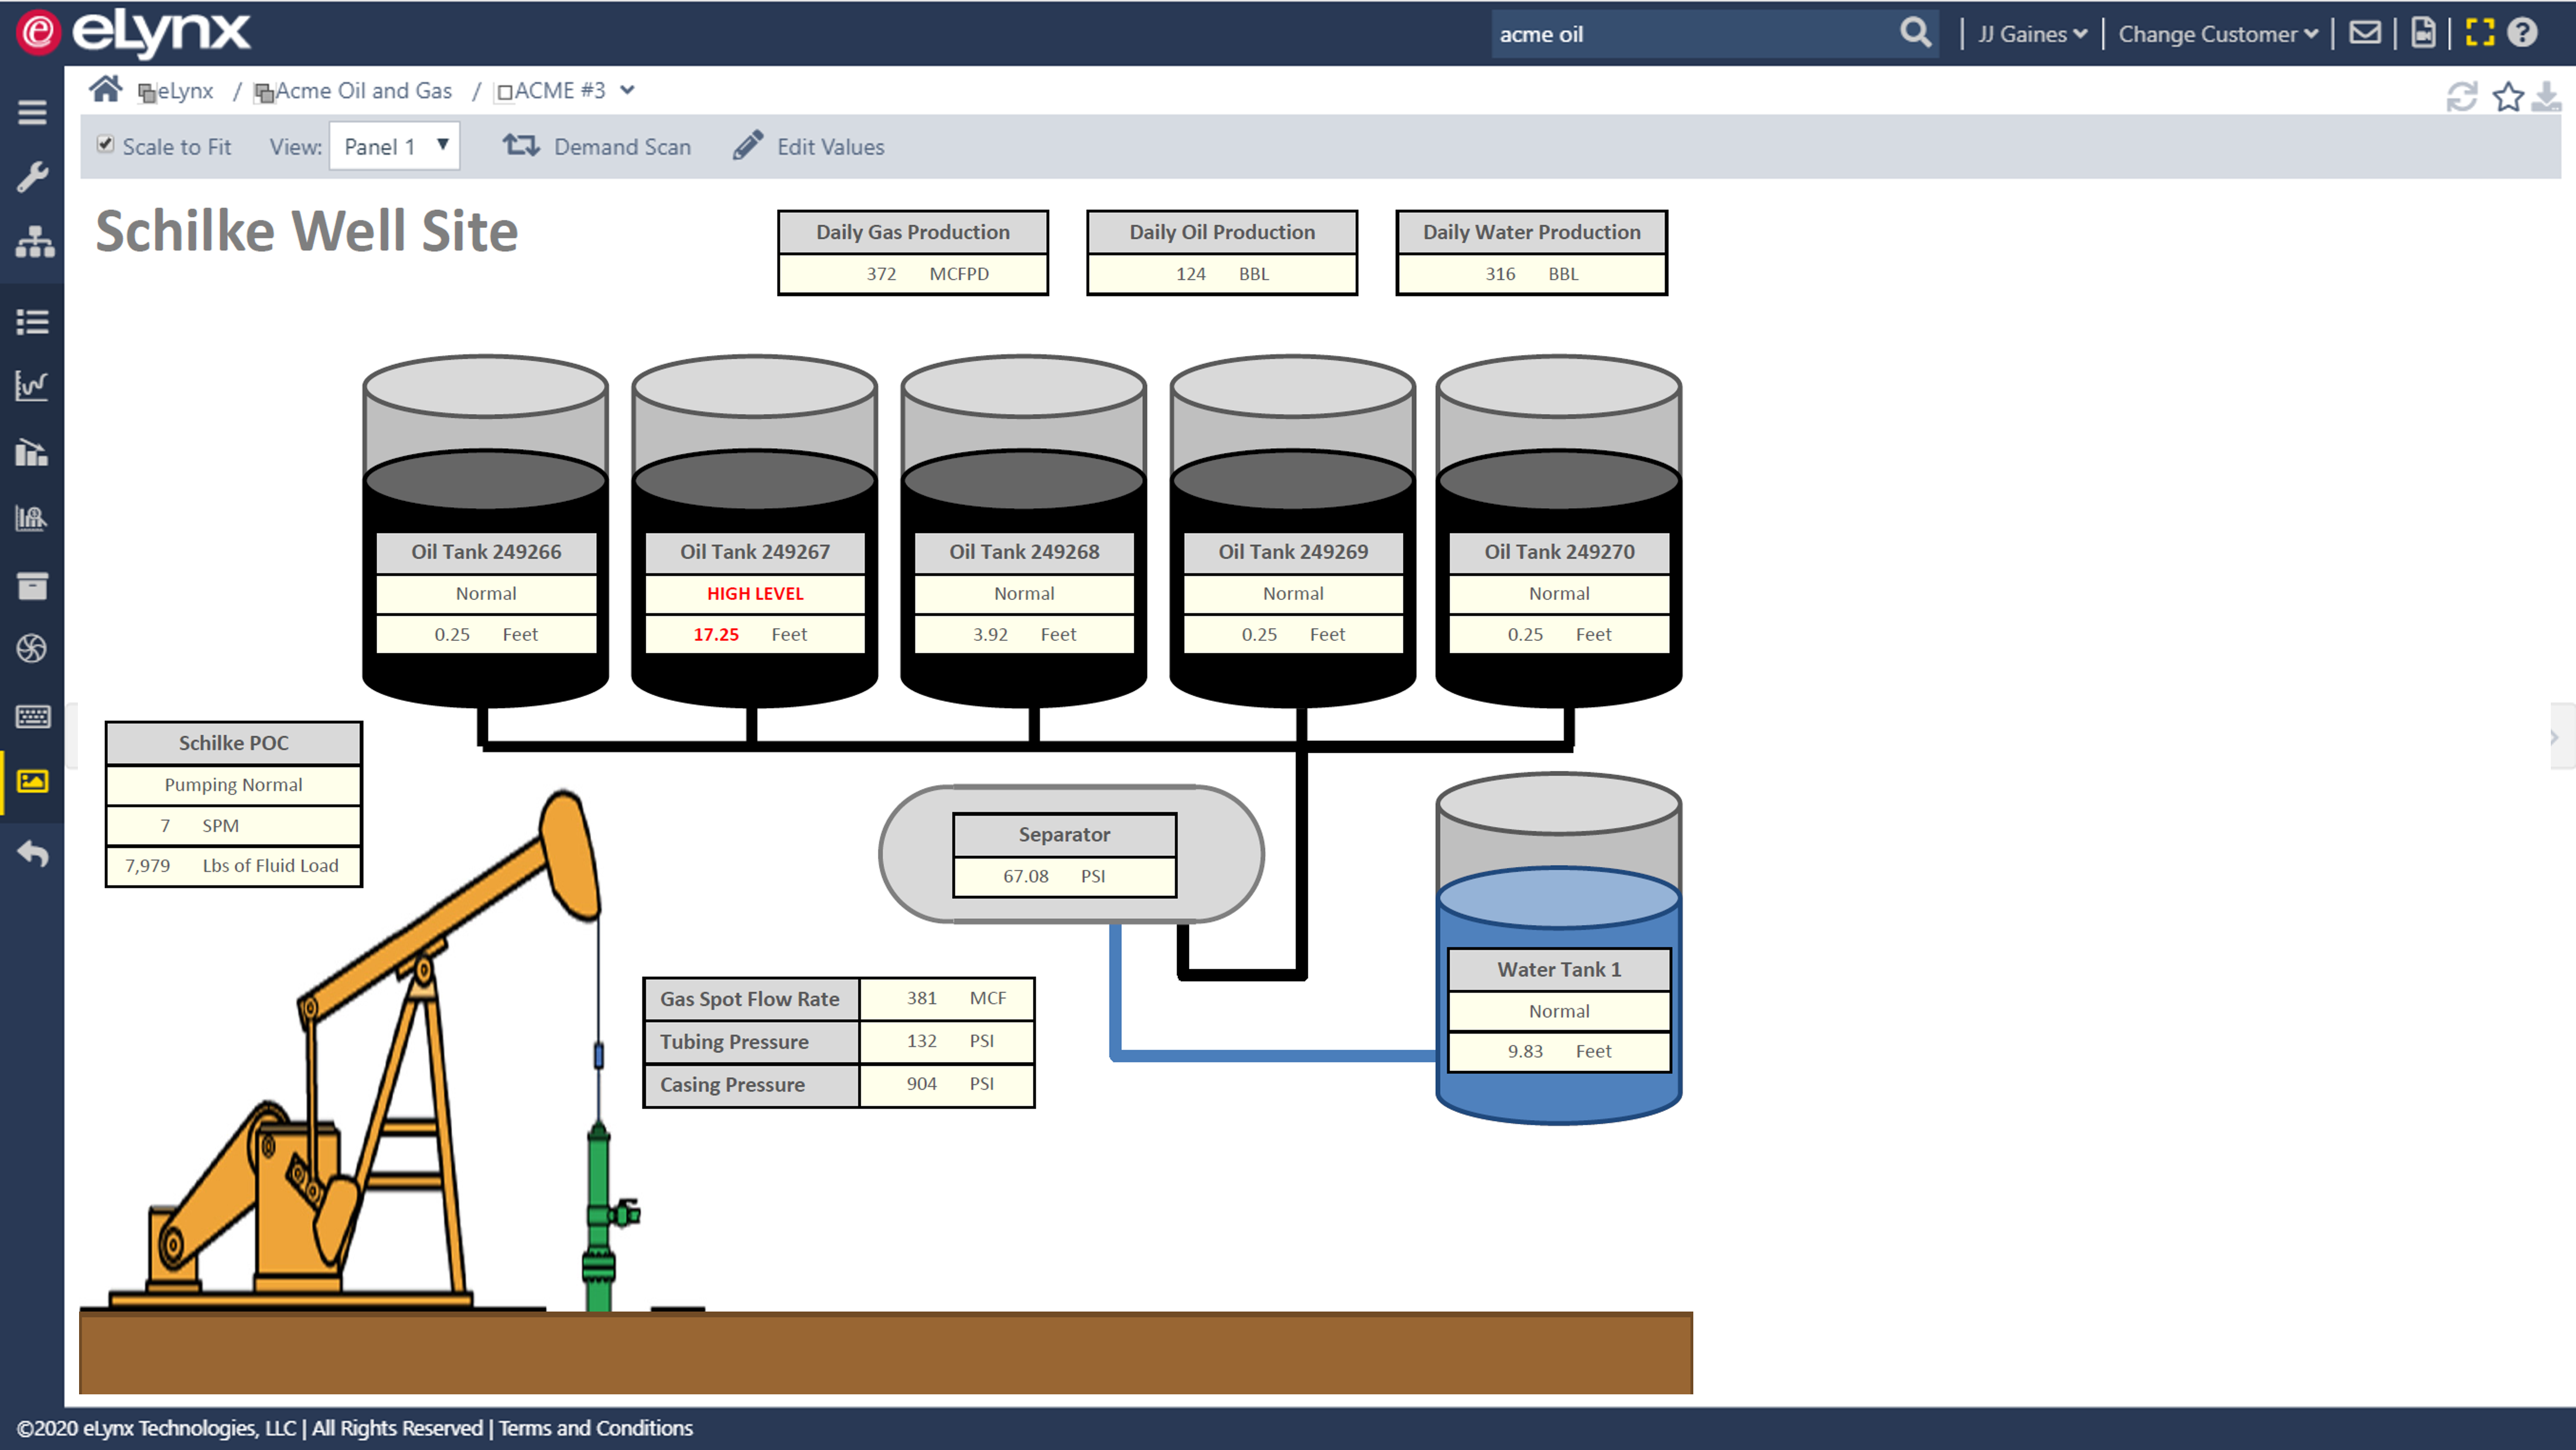Open the Change Customer dropdown
Screen dimensions: 2576x1450
(2218, 34)
